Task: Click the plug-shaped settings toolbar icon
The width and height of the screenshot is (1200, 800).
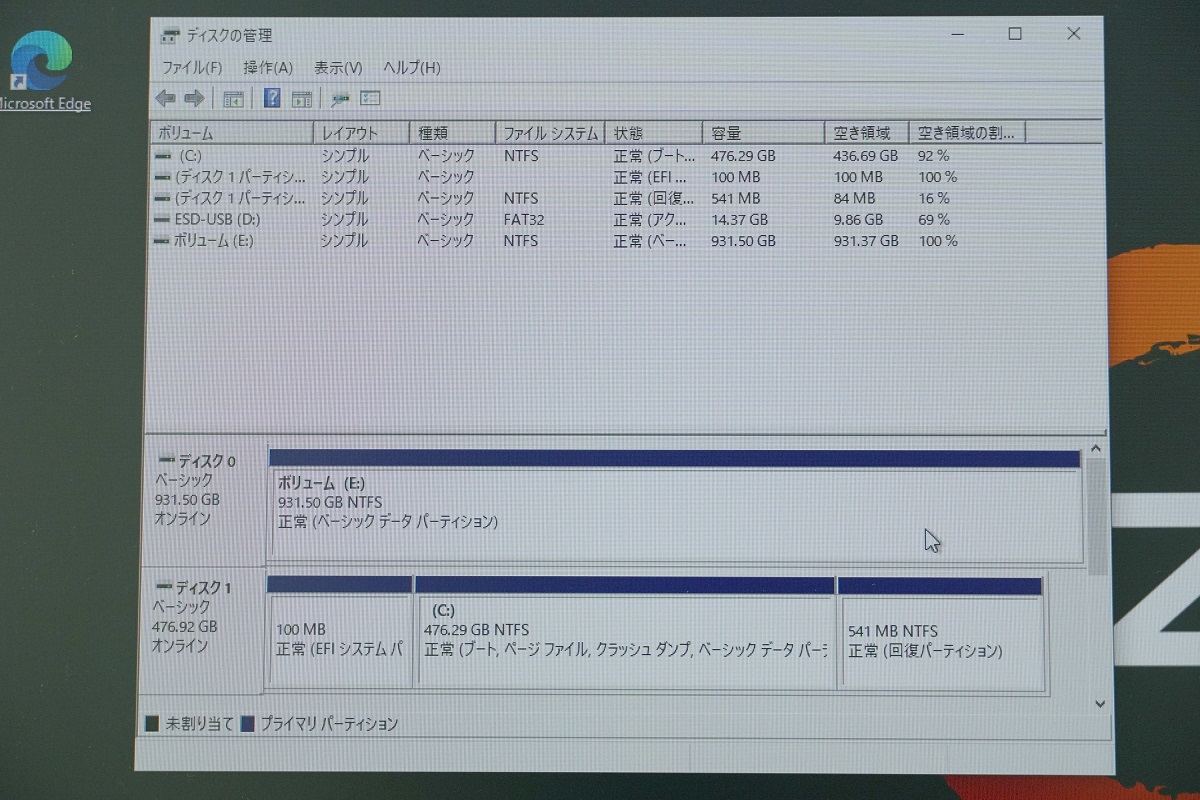Action: coord(341,99)
